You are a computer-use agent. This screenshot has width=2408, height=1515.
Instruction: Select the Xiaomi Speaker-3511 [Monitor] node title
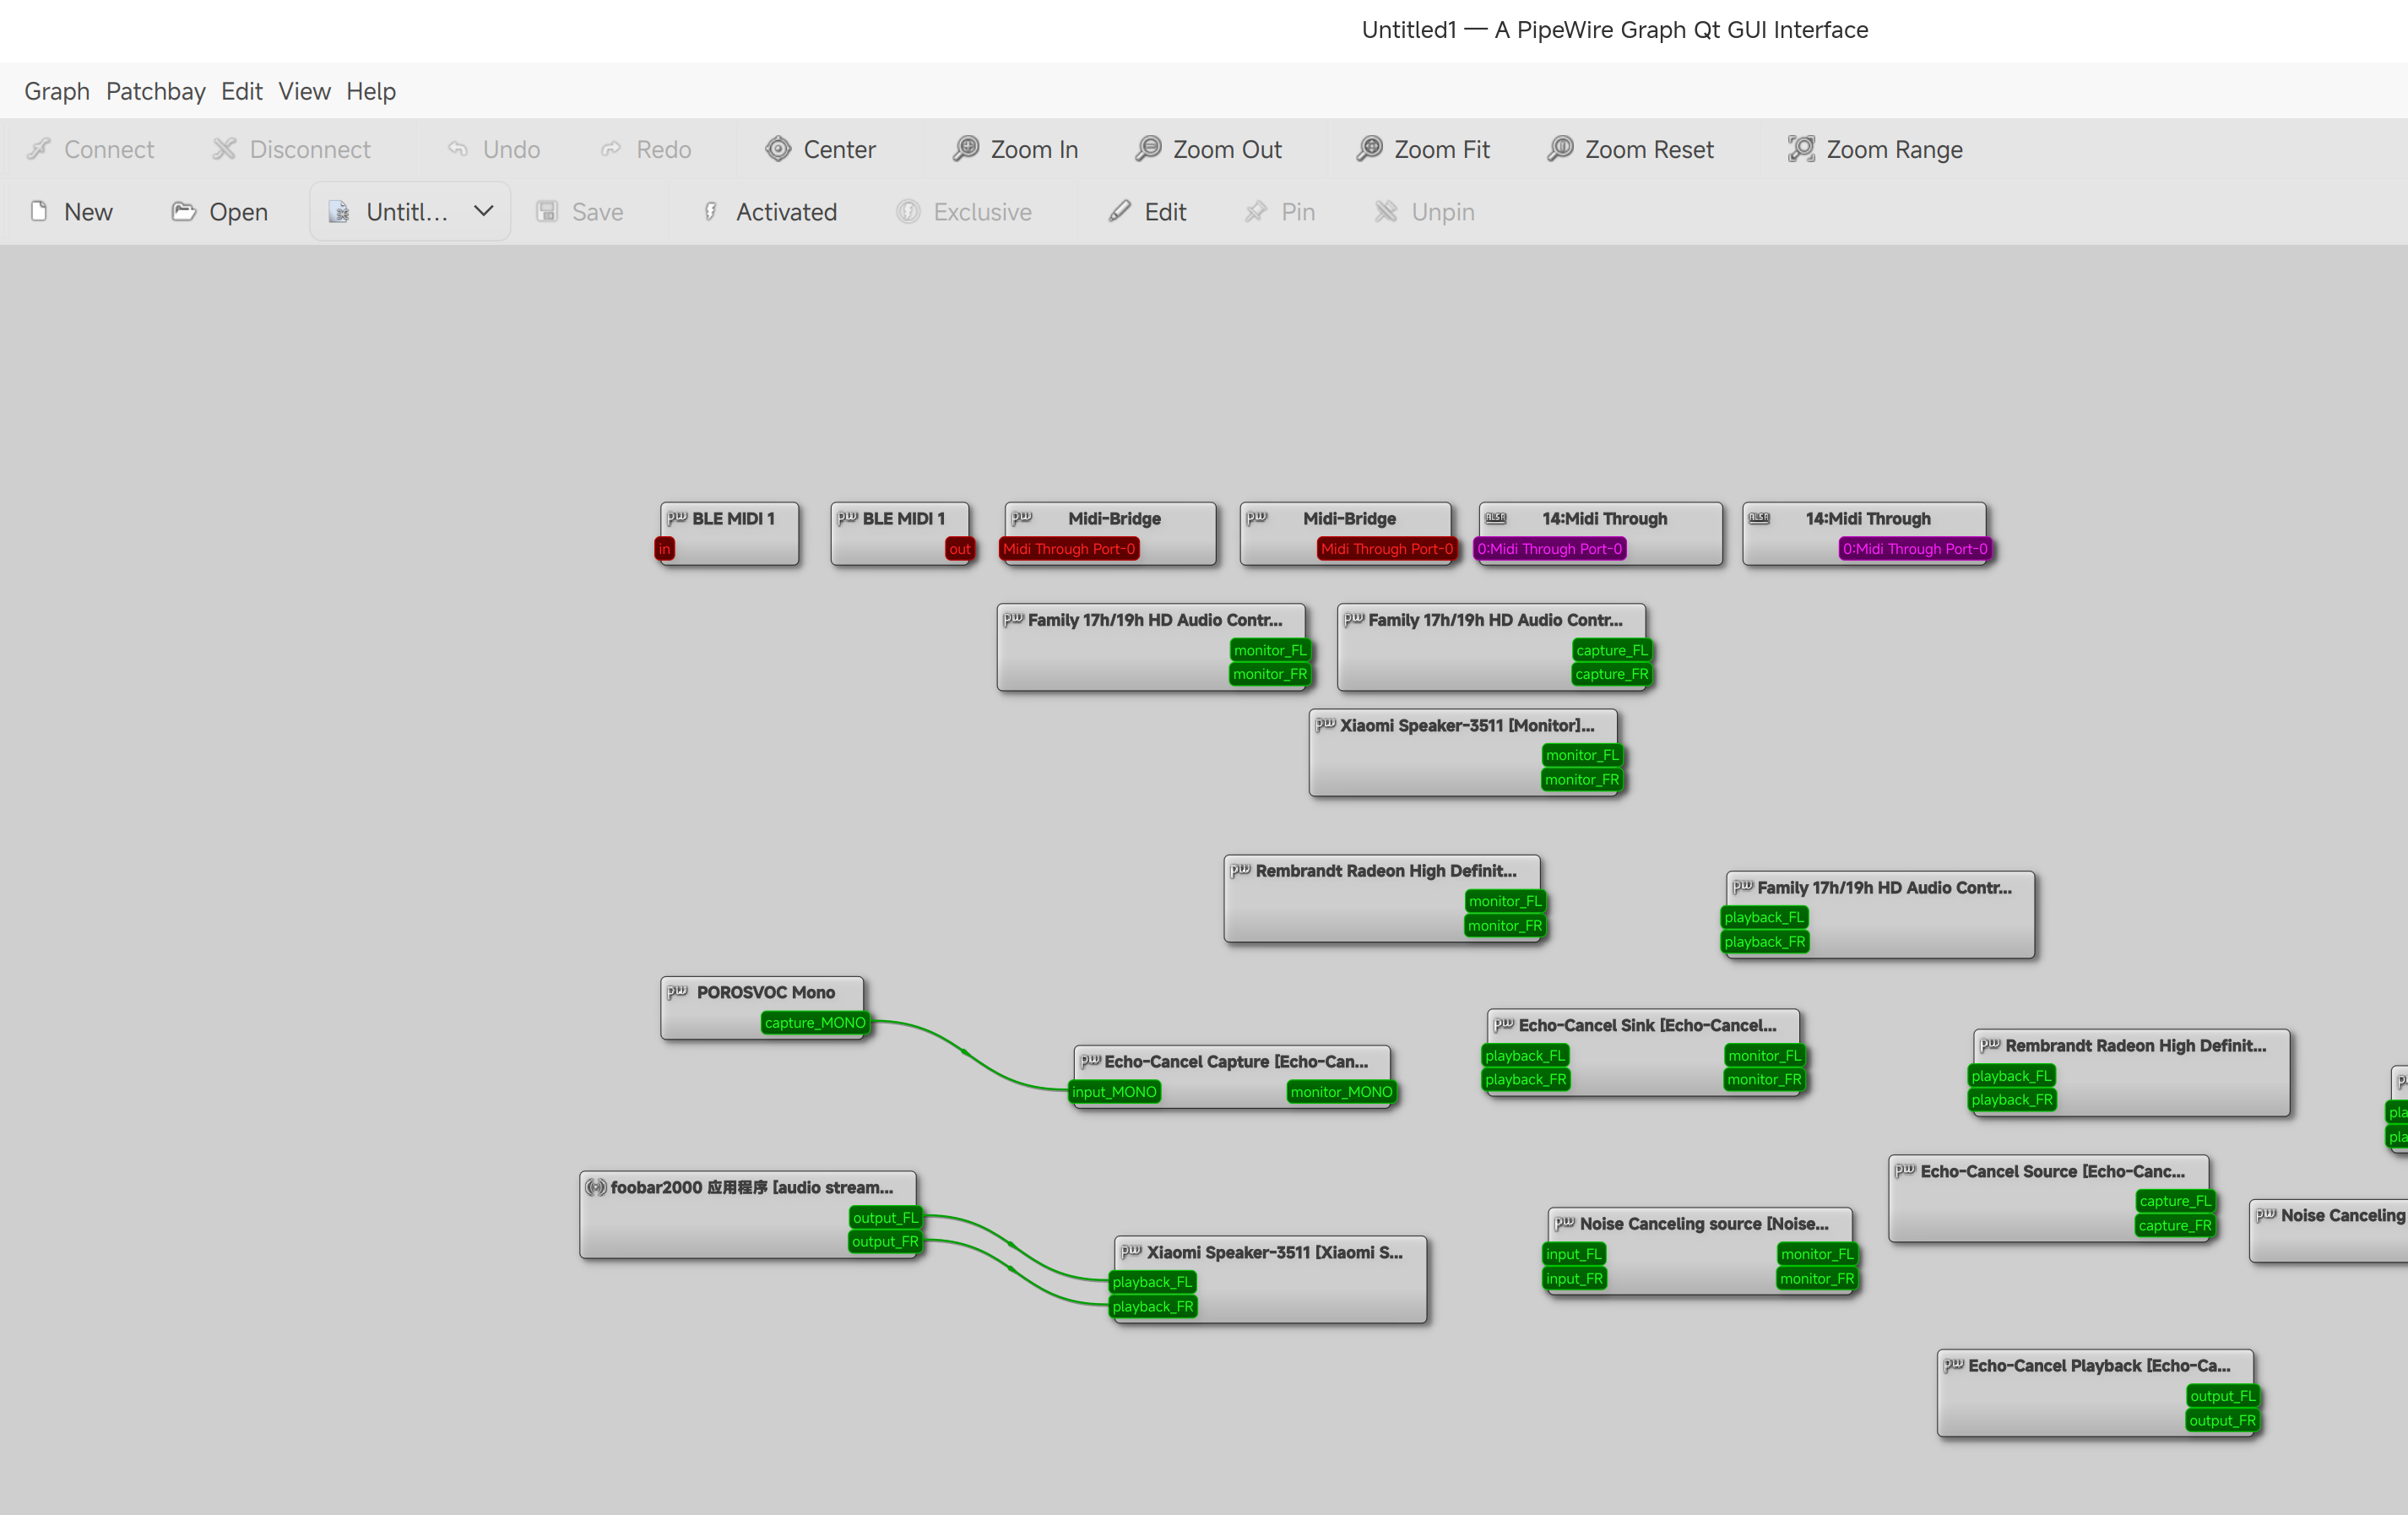1467,726
